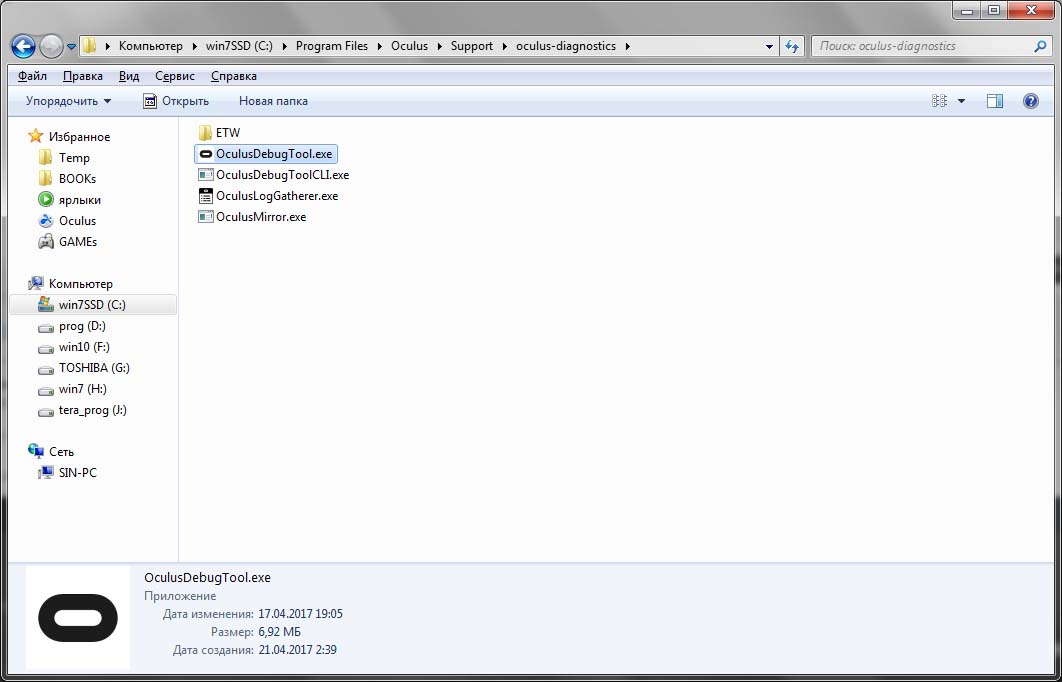Screen dimensions: 1062x682
Task: Click the magnifier search icon
Action: [1040, 46]
